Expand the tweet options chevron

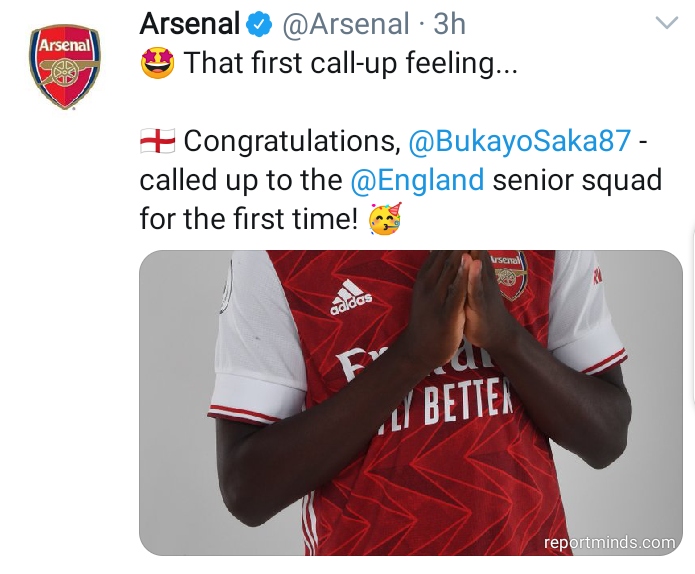click(666, 22)
